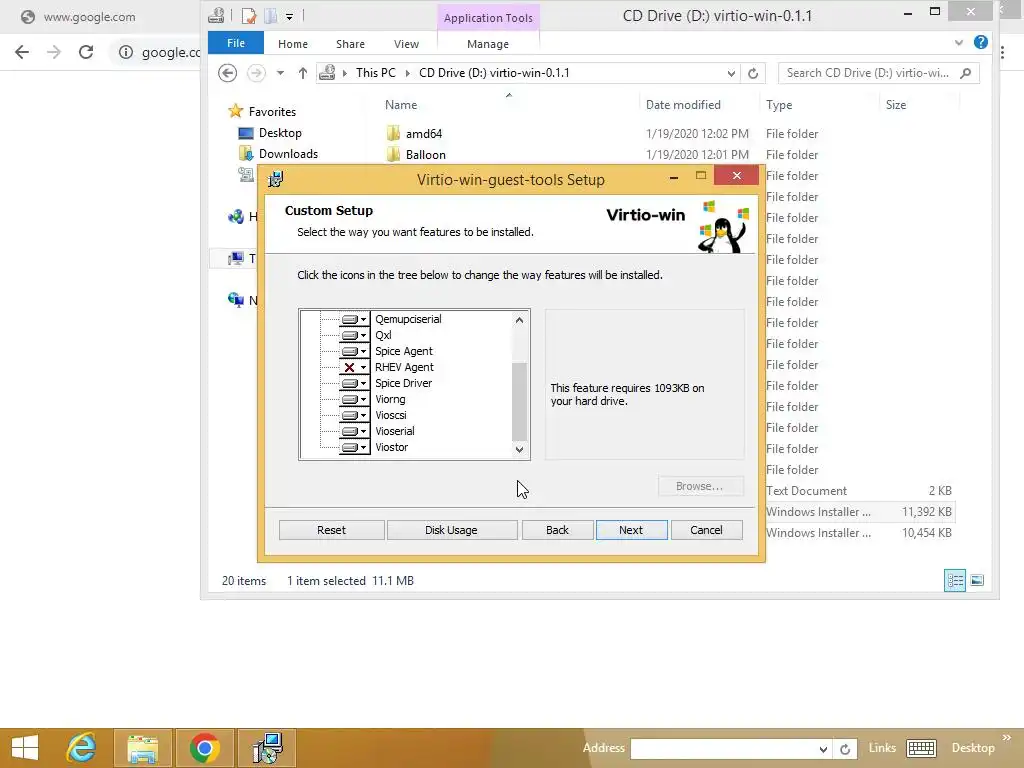Select the amd64 folder

pos(424,134)
